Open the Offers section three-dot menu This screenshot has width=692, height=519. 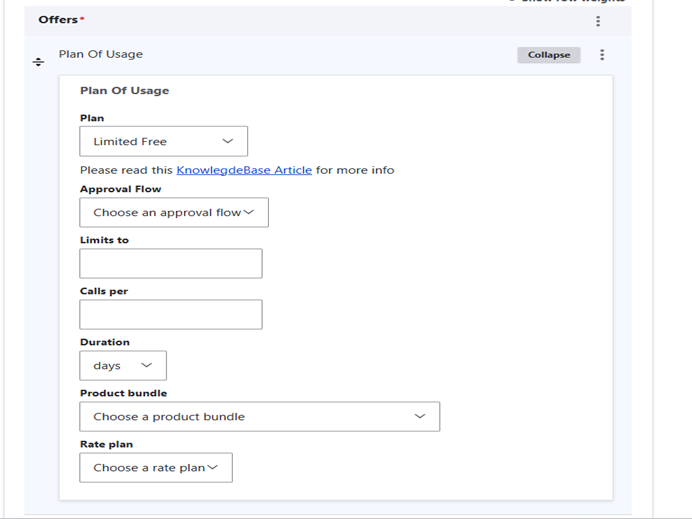click(598, 21)
